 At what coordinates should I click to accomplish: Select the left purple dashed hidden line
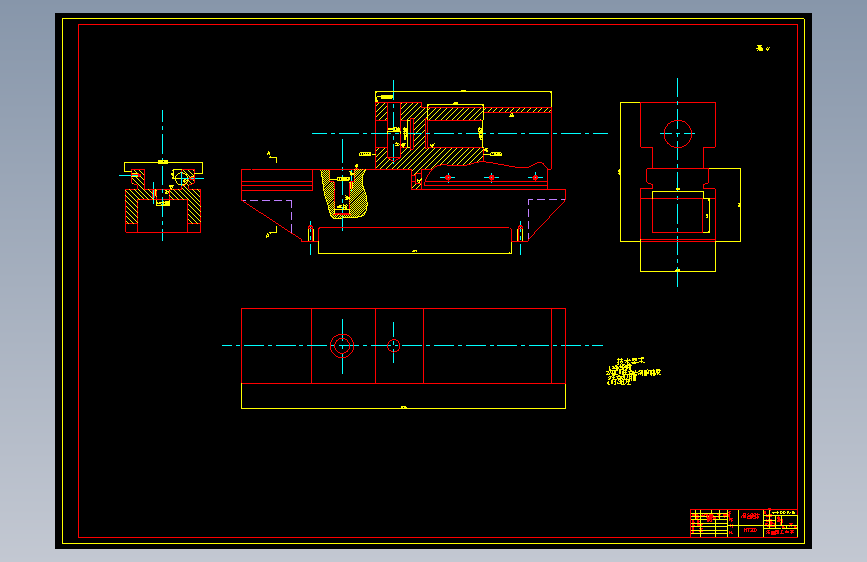click(268, 216)
